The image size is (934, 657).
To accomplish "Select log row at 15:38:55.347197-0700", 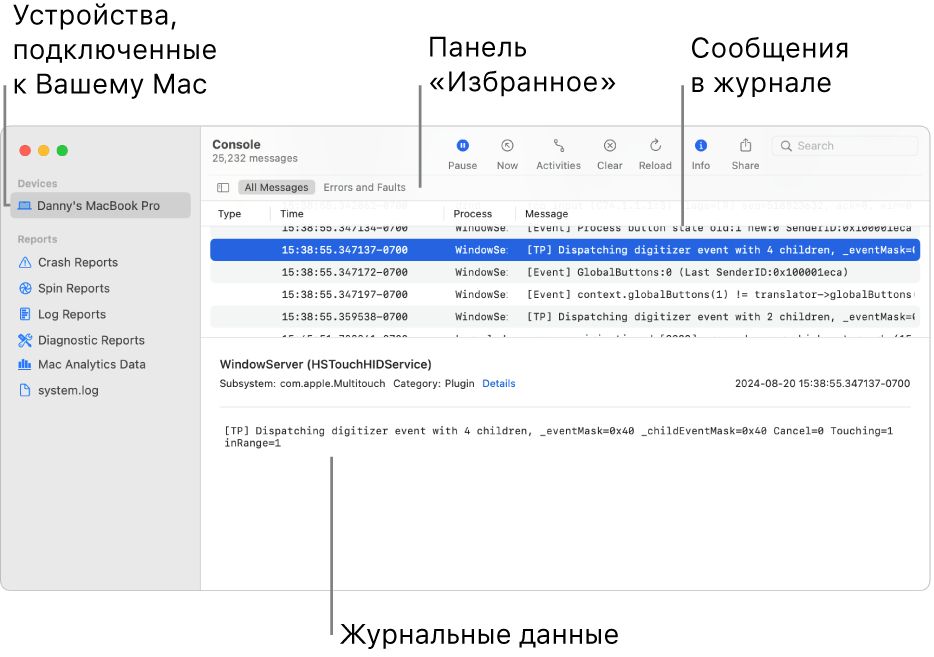I will point(565,294).
